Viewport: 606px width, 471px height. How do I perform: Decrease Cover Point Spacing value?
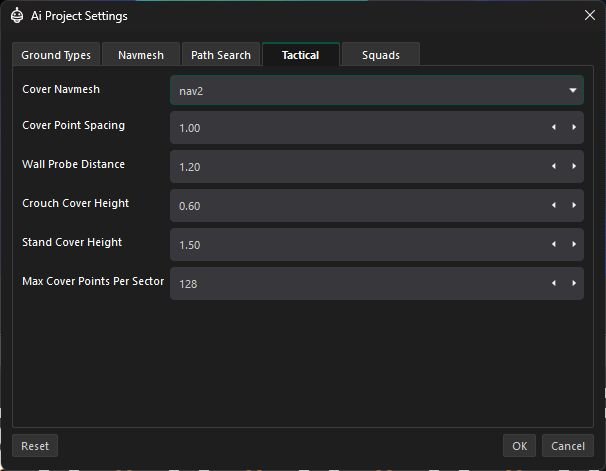(554, 127)
